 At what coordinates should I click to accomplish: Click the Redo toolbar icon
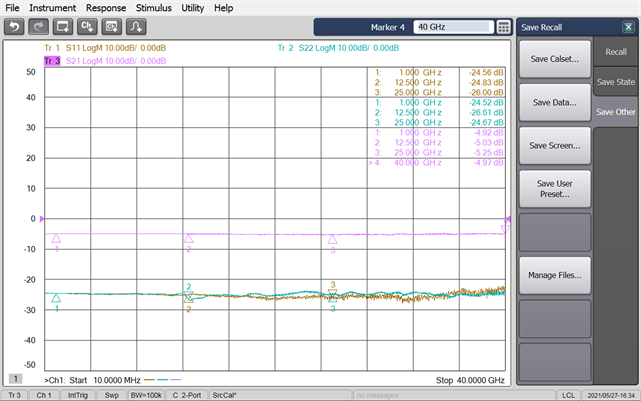tap(39, 27)
